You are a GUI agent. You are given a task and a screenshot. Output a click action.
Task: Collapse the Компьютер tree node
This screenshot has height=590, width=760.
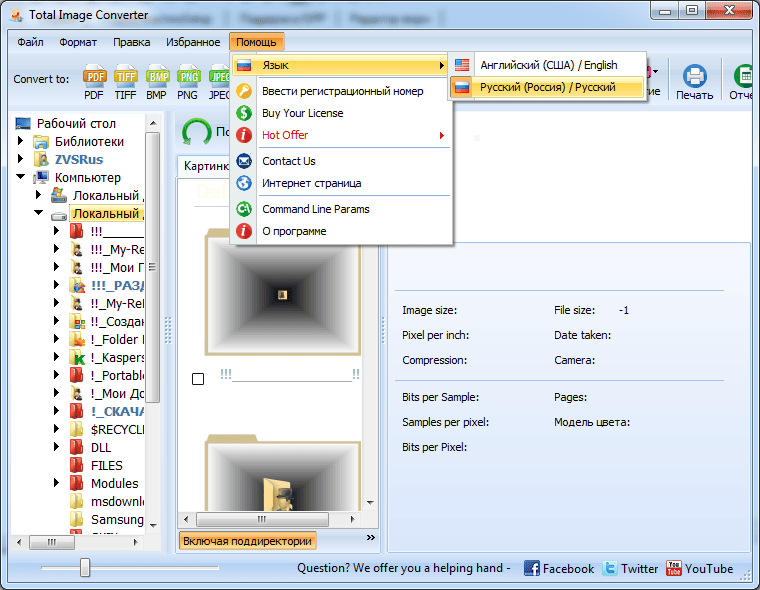20,176
